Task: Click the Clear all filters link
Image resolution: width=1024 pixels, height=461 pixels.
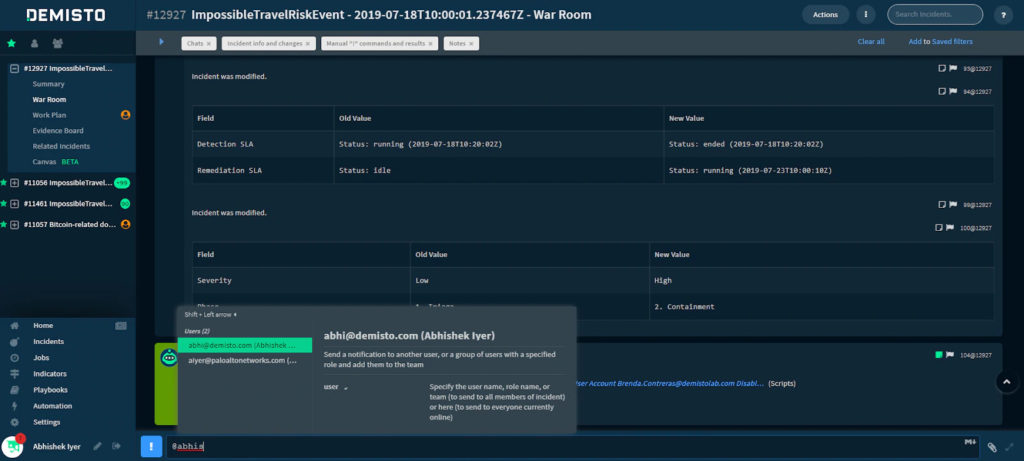Action: coord(871,42)
